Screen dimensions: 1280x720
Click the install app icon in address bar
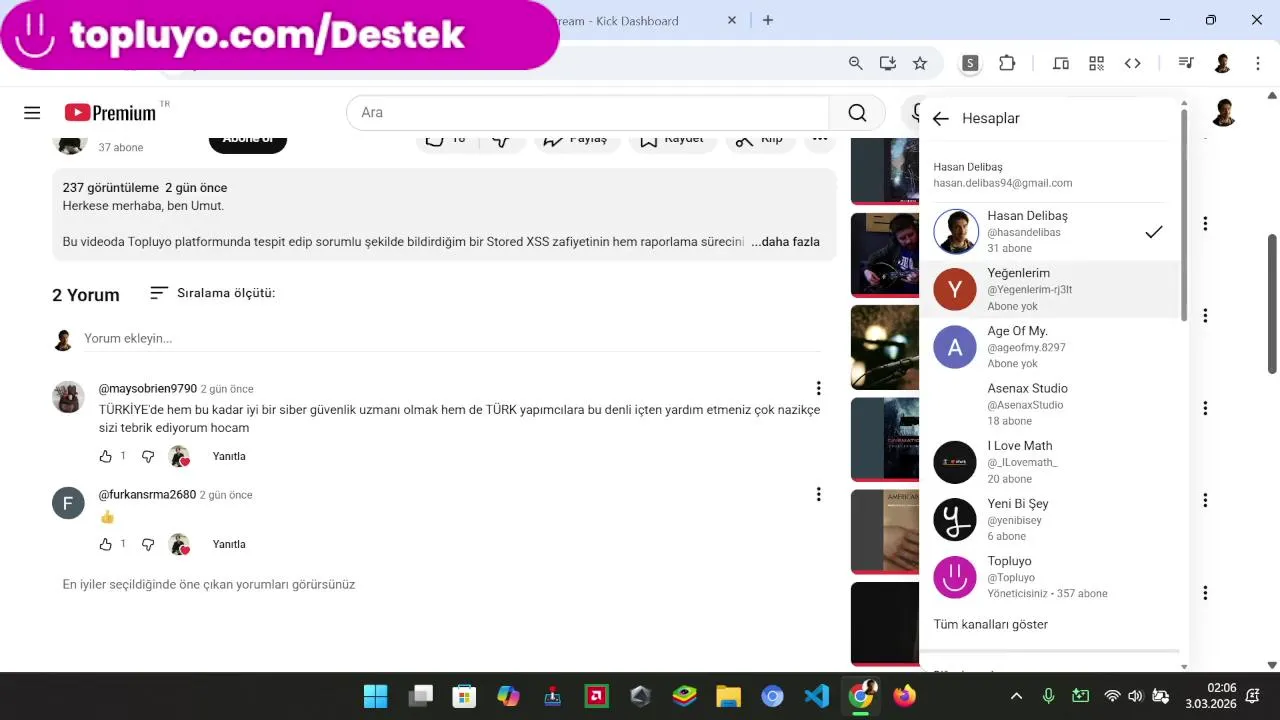(888, 63)
